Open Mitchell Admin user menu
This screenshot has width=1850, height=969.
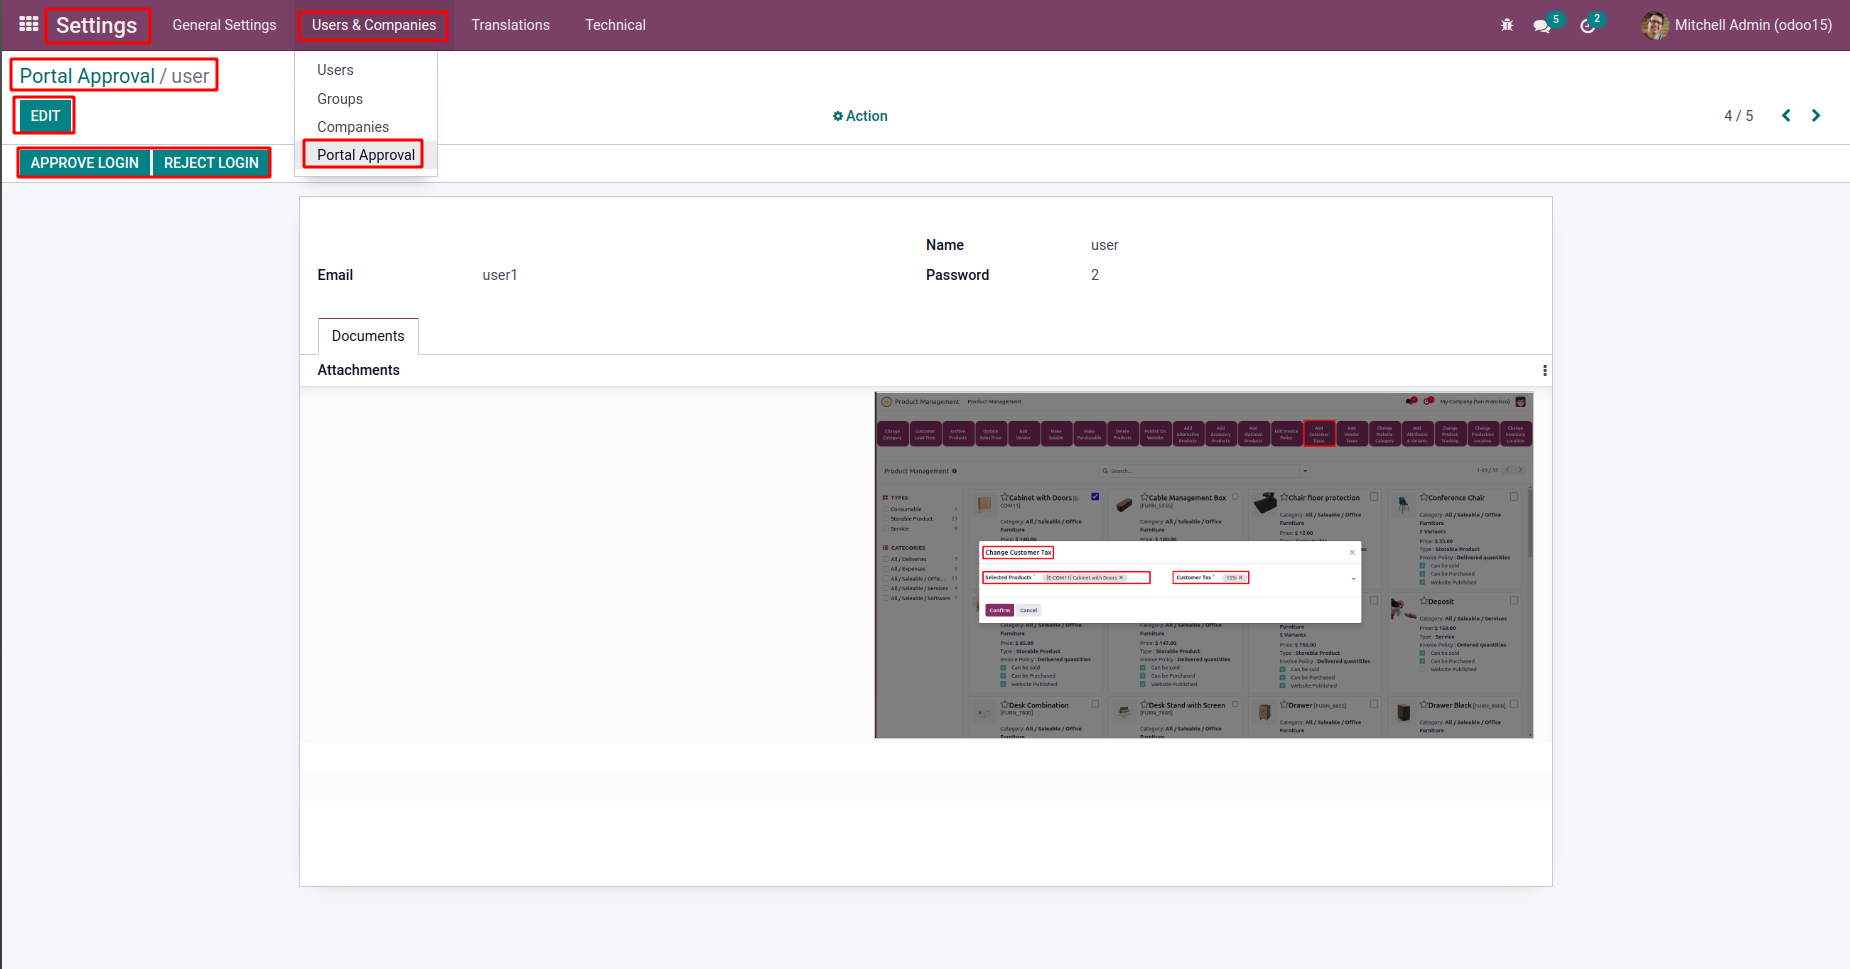pos(1737,25)
